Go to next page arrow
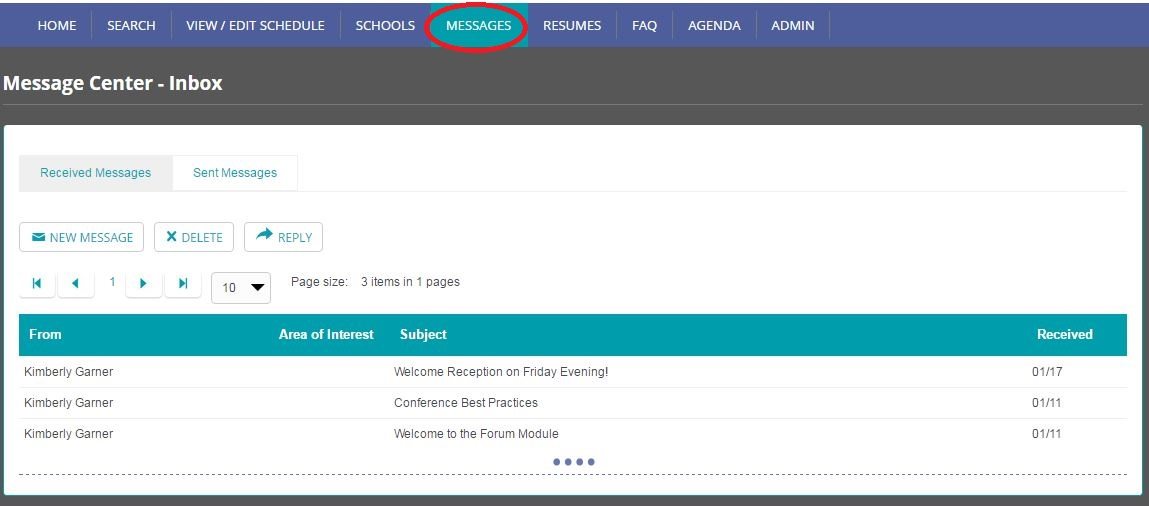Image resolution: width=1149 pixels, height=506 pixels. [x=144, y=283]
